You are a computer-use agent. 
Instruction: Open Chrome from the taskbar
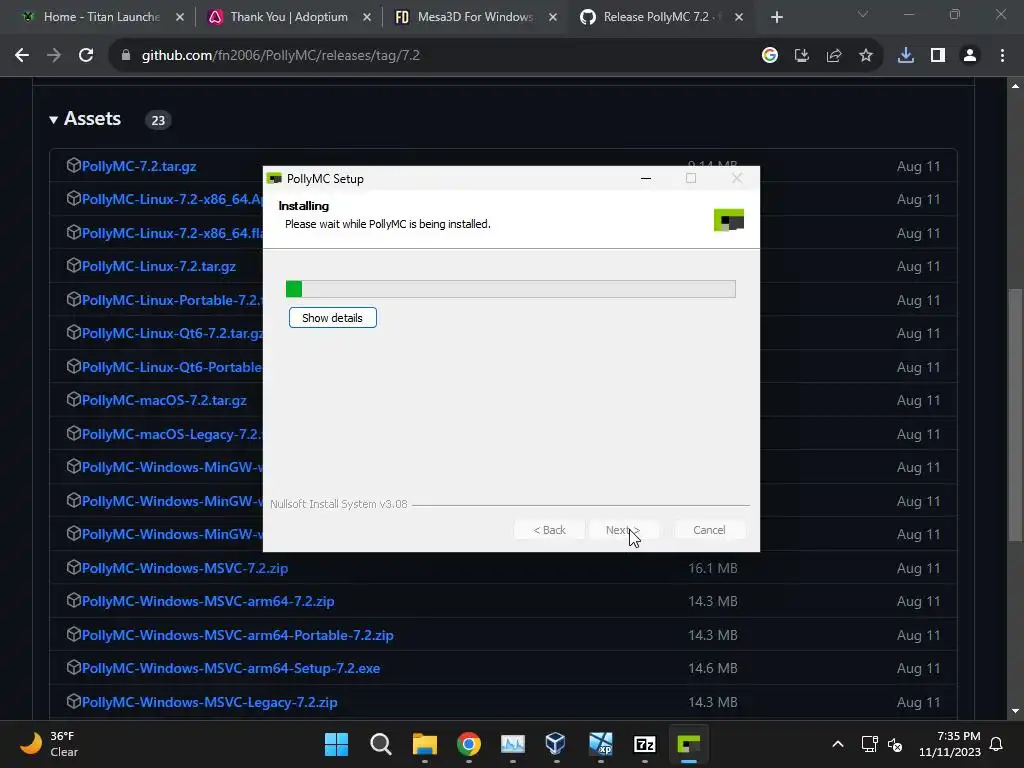468,744
